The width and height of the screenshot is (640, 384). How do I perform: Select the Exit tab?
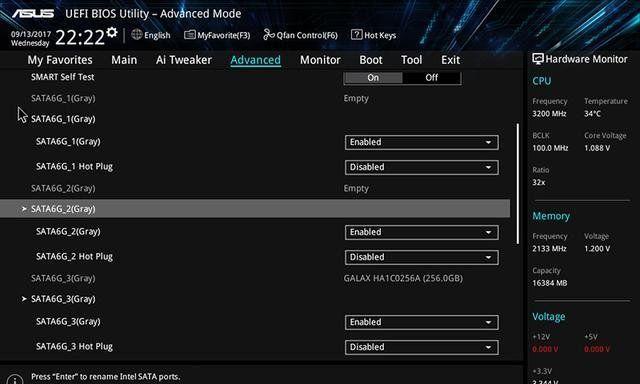(x=450, y=60)
